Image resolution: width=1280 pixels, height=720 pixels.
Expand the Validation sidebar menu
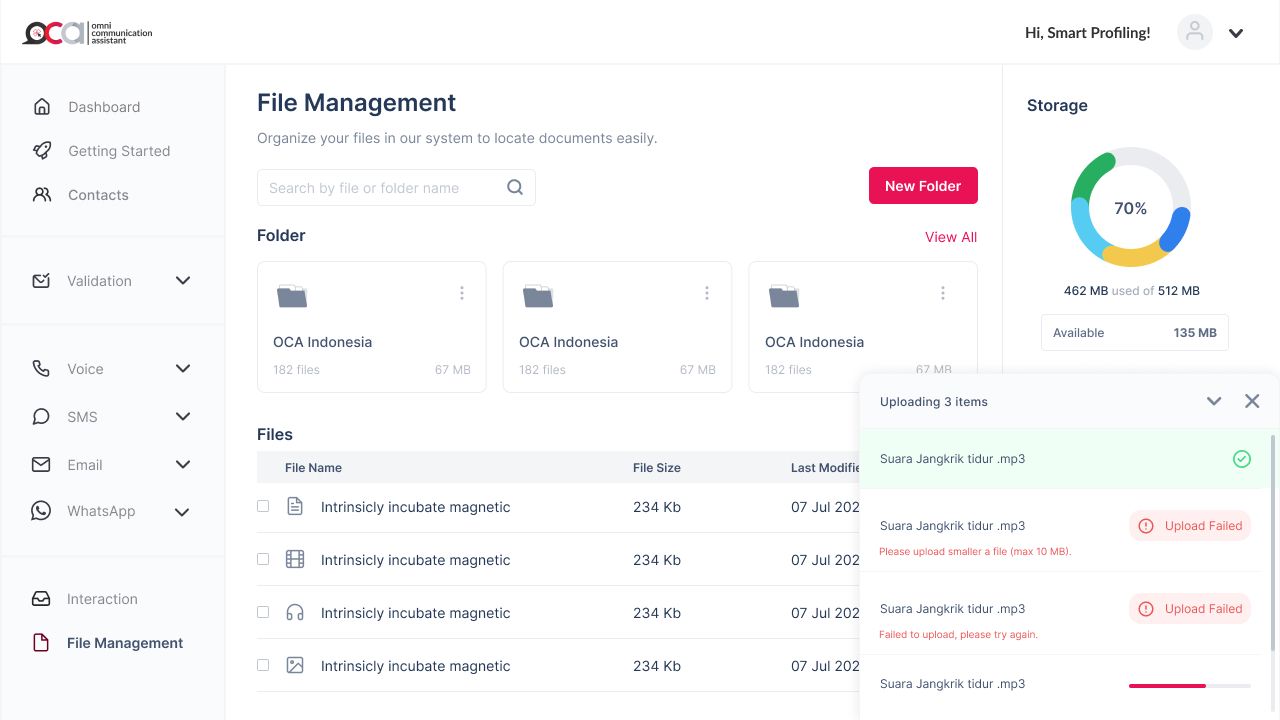tap(183, 281)
